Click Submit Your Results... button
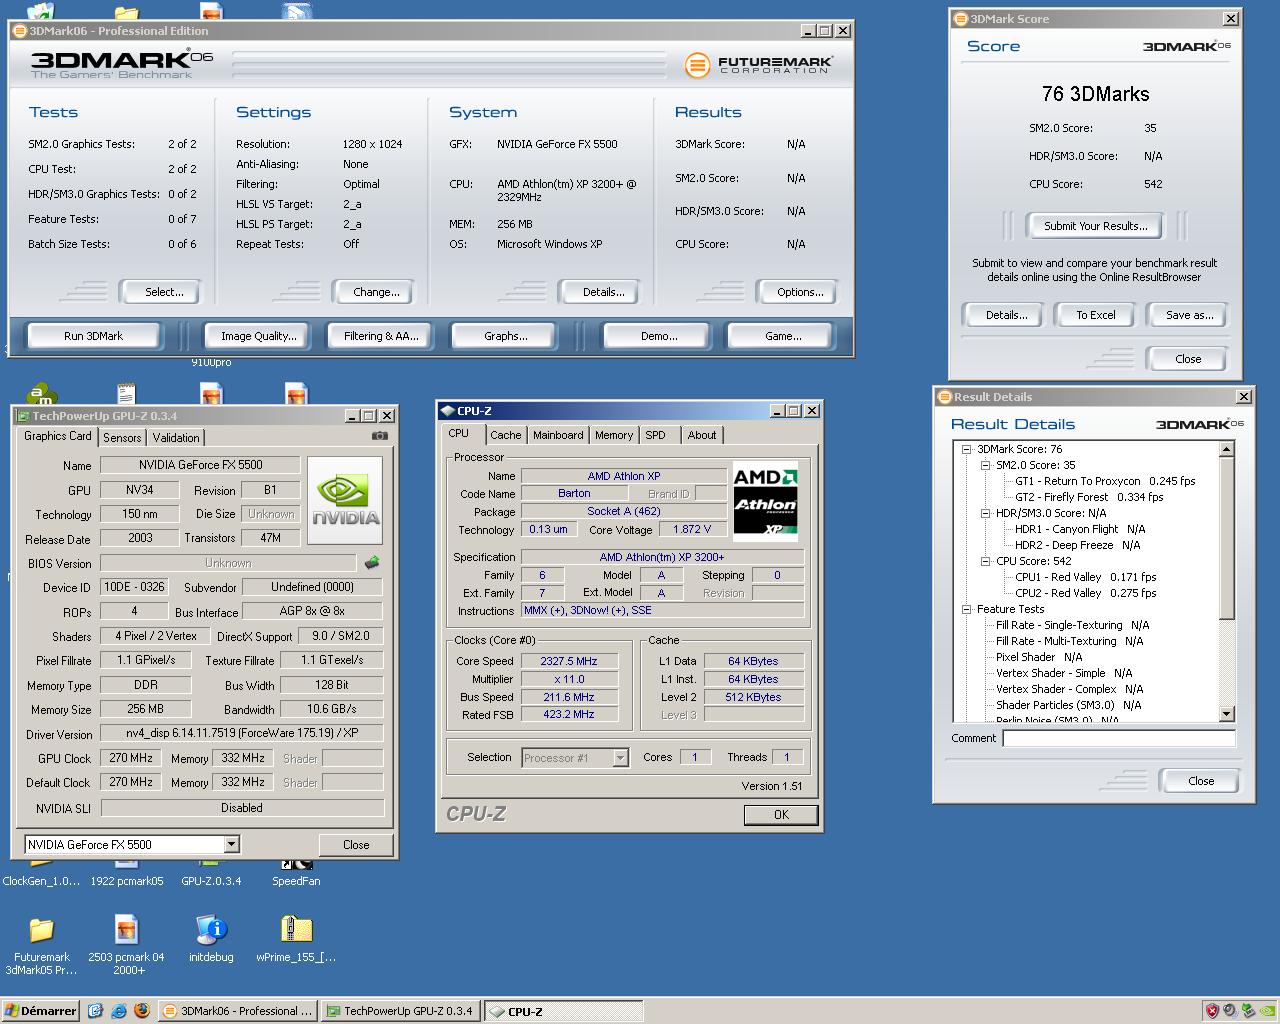Image resolution: width=1280 pixels, height=1024 pixels. tap(1096, 226)
